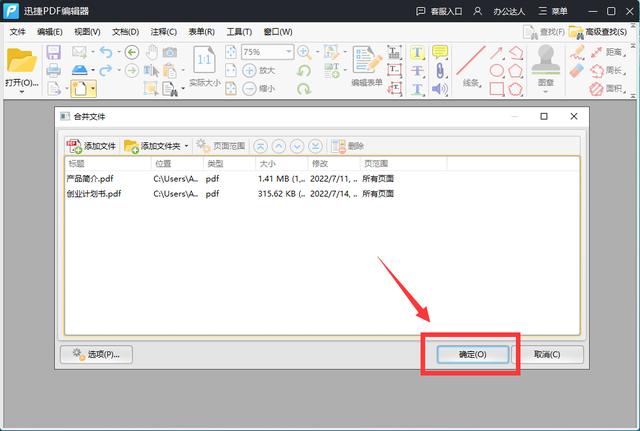640x431 pixels.
Task: Click the 取消(C) cancel button
Action: (546, 354)
